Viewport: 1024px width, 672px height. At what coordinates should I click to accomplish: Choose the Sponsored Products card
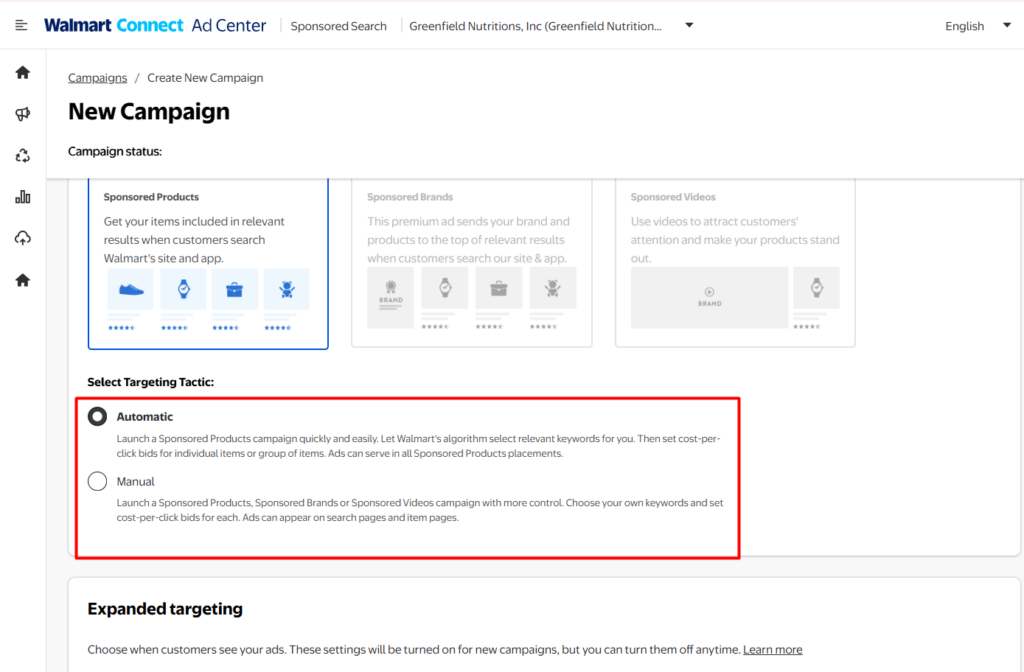click(208, 264)
